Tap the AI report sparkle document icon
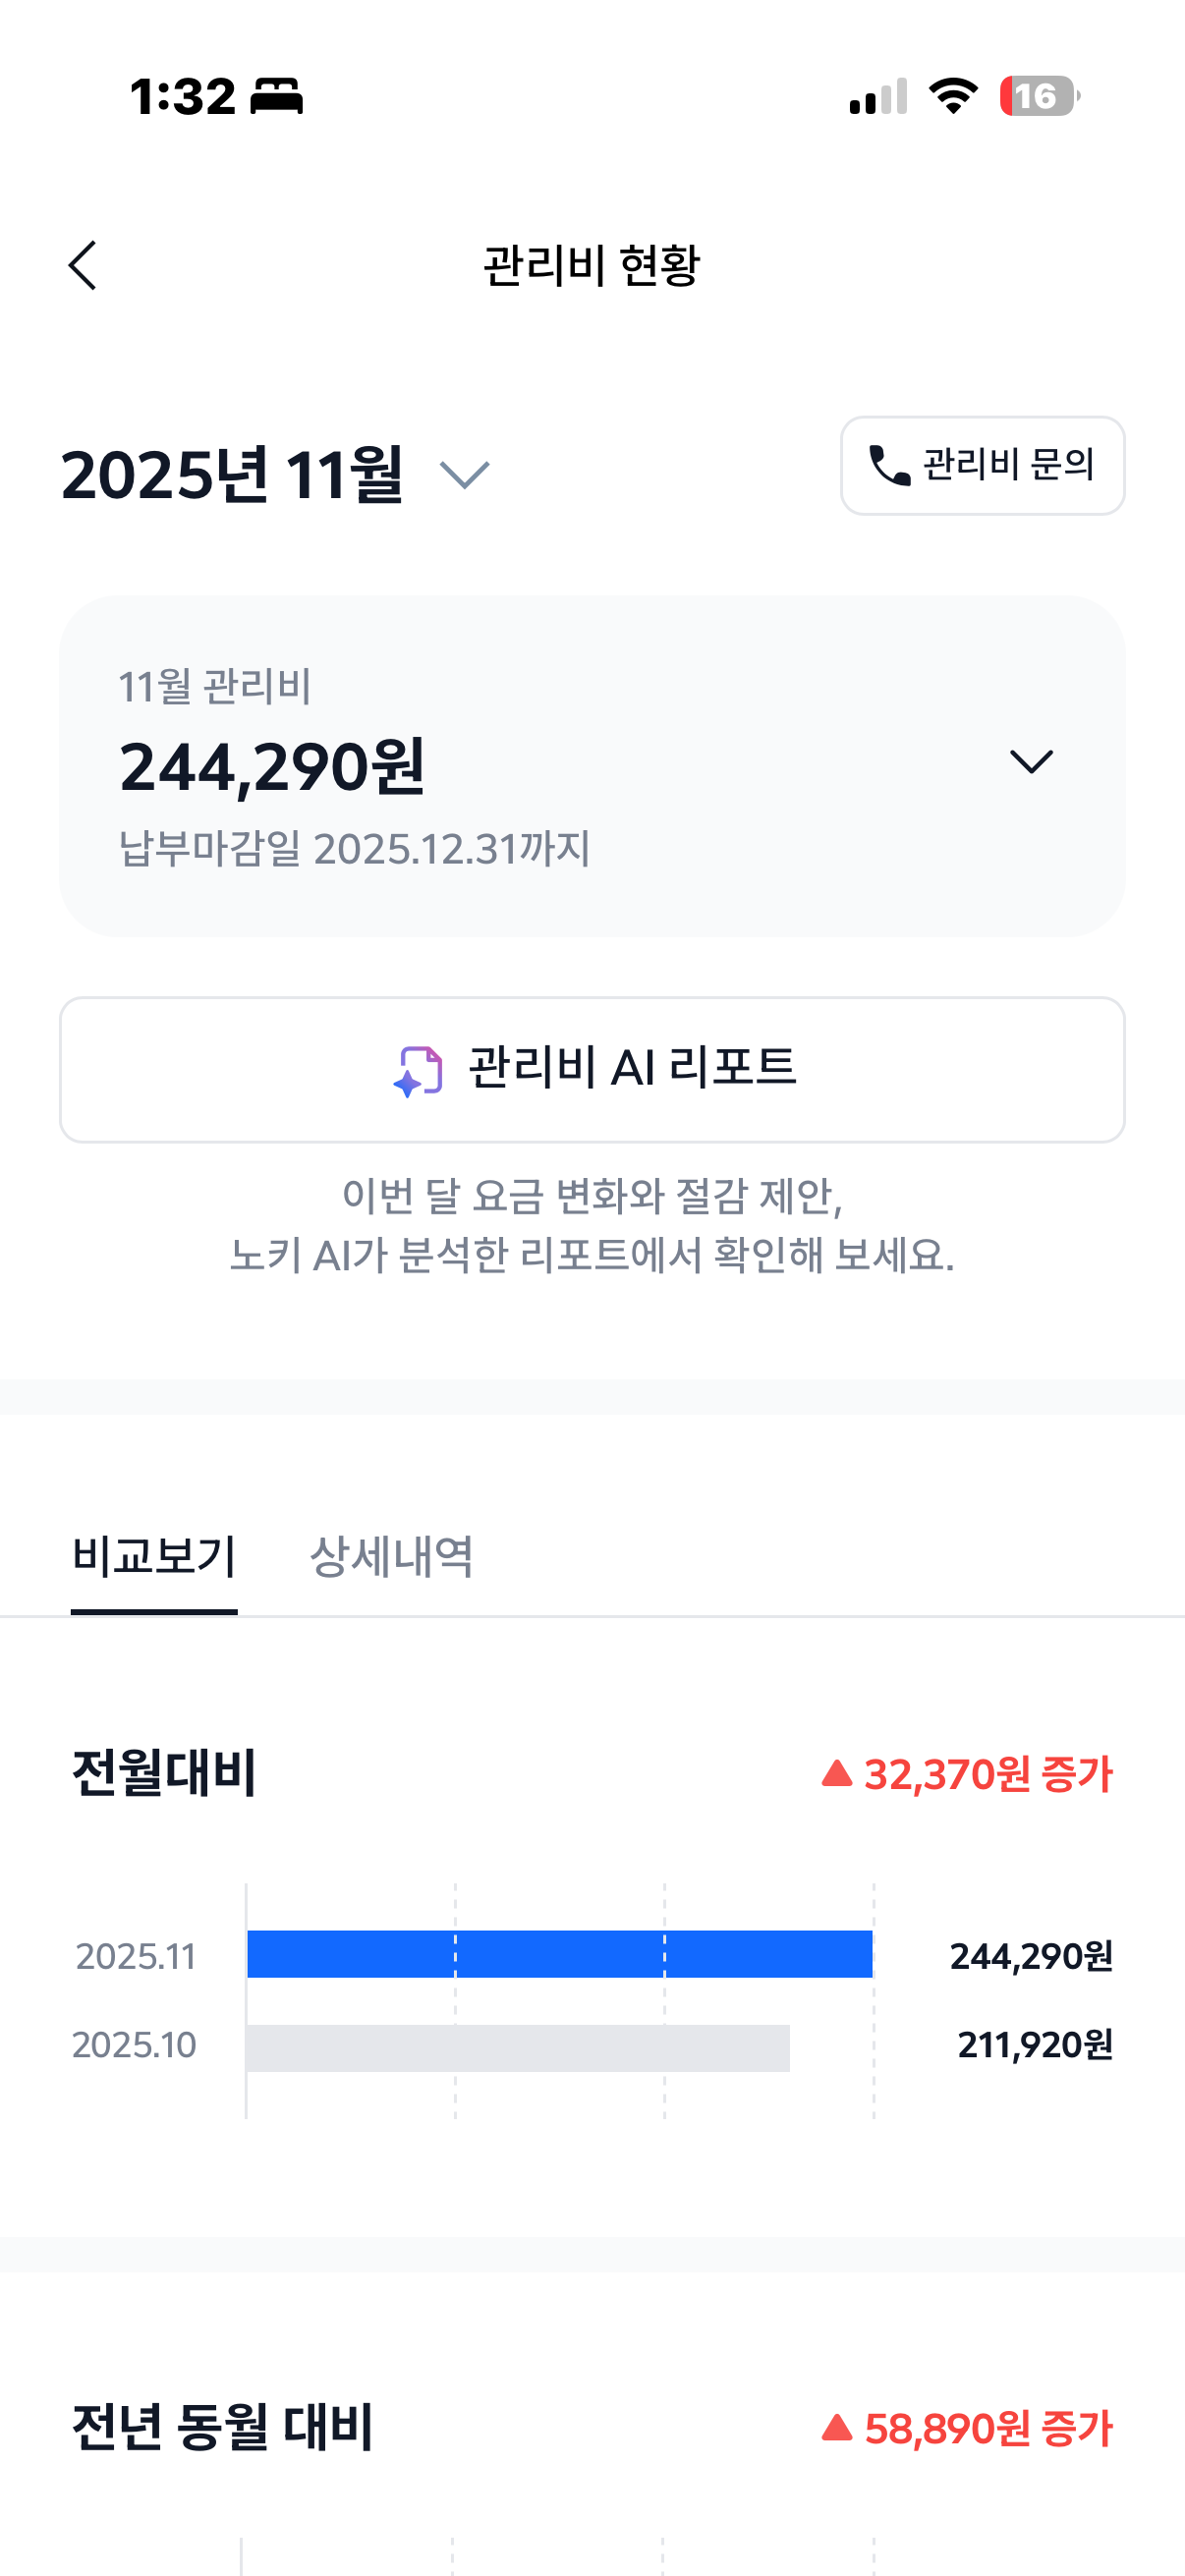This screenshot has height=2576, width=1185. pyautogui.click(x=418, y=1071)
